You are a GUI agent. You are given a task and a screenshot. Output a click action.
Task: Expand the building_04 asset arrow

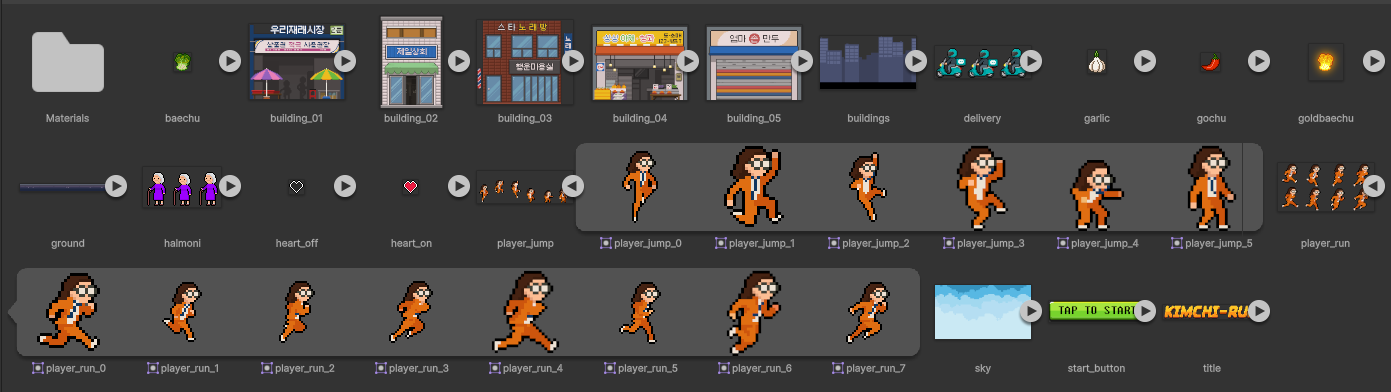(688, 62)
